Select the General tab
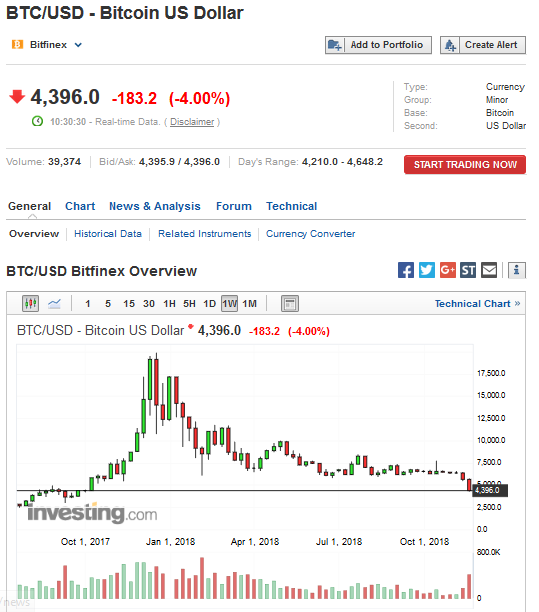539x612 pixels. point(30,206)
